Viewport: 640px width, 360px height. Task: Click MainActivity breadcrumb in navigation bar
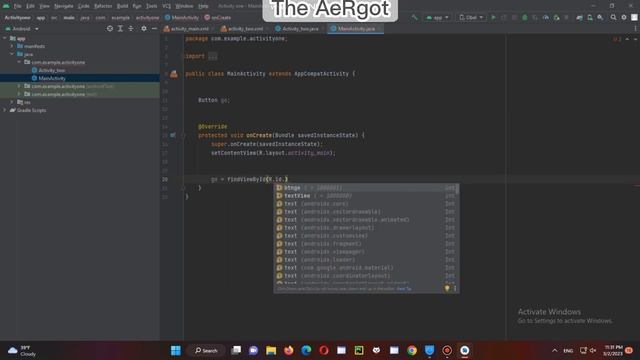tap(182, 18)
